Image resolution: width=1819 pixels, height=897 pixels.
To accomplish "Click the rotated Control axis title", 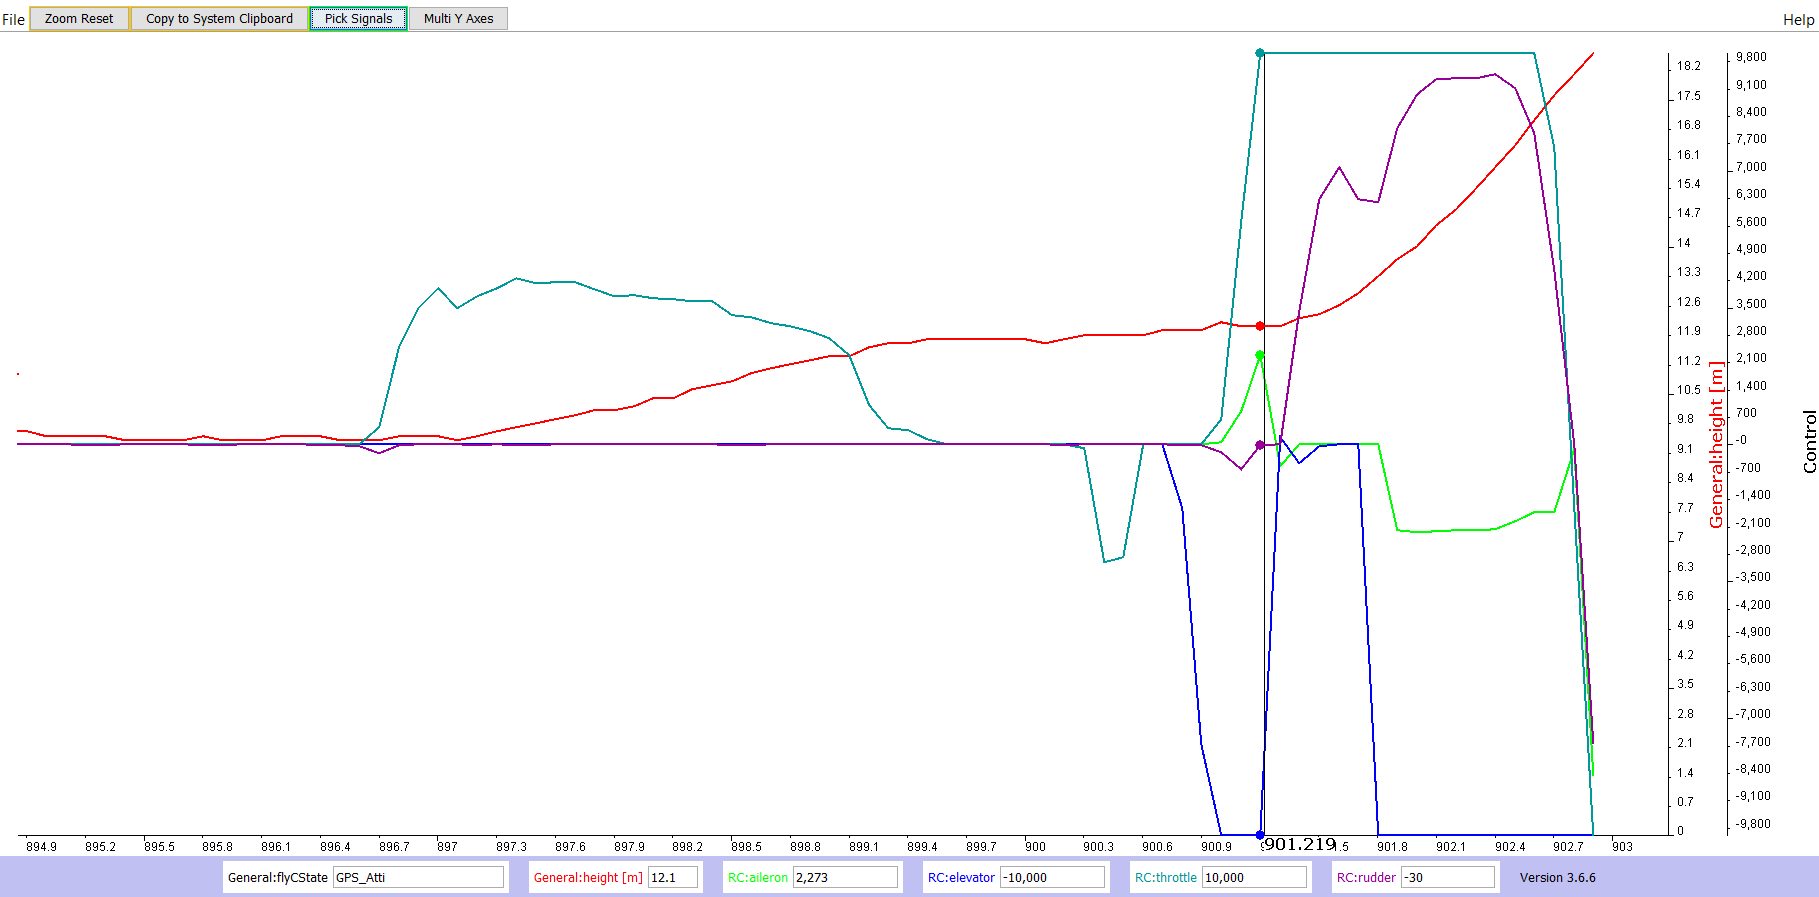I will [x=1809, y=441].
